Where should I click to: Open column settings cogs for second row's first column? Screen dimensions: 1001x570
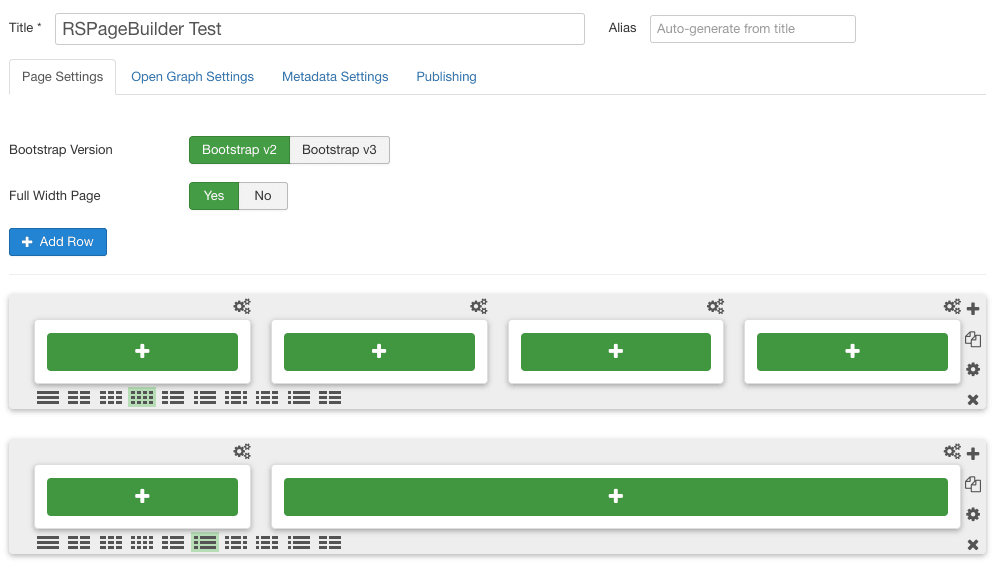pyautogui.click(x=242, y=452)
